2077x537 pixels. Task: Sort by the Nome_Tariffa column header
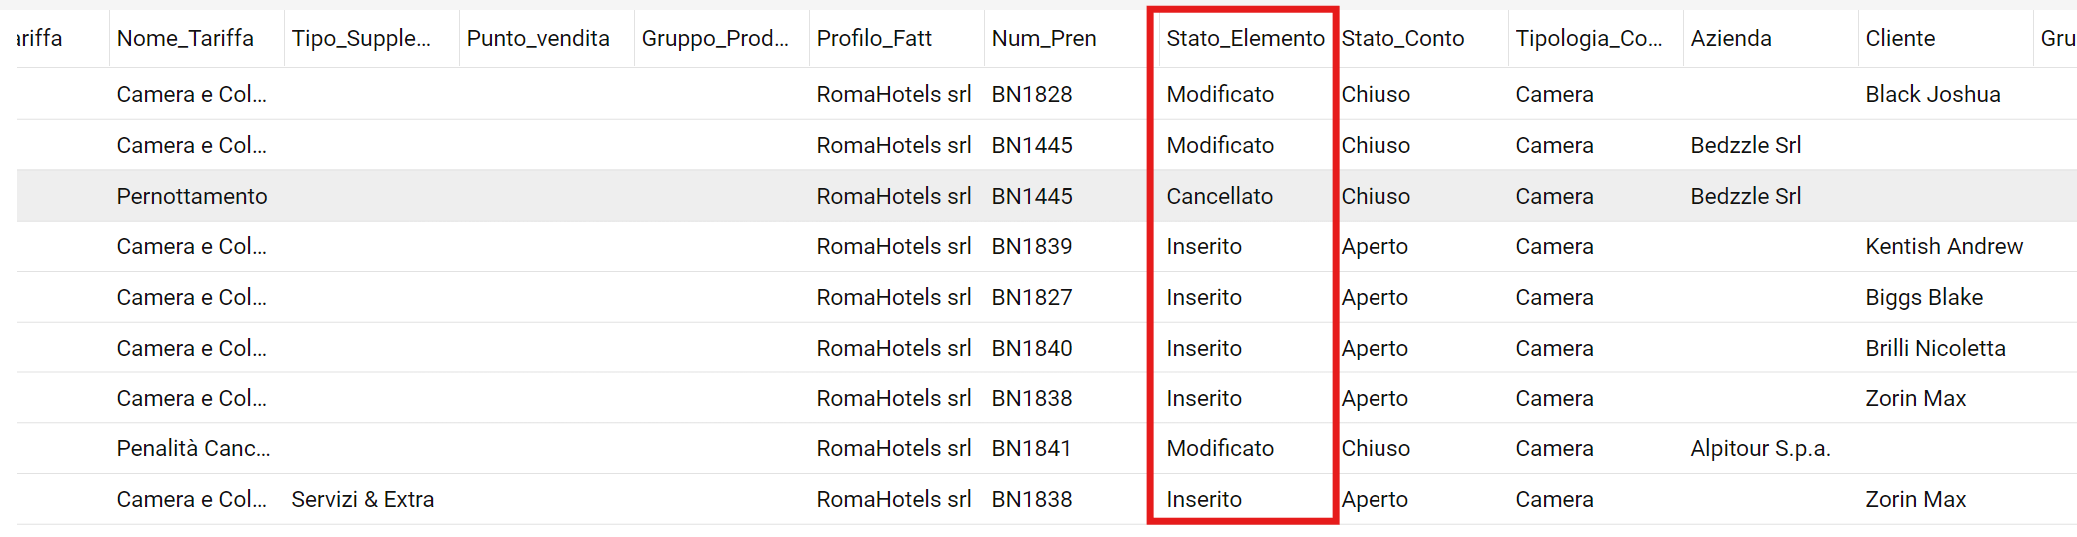tap(185, 39)
